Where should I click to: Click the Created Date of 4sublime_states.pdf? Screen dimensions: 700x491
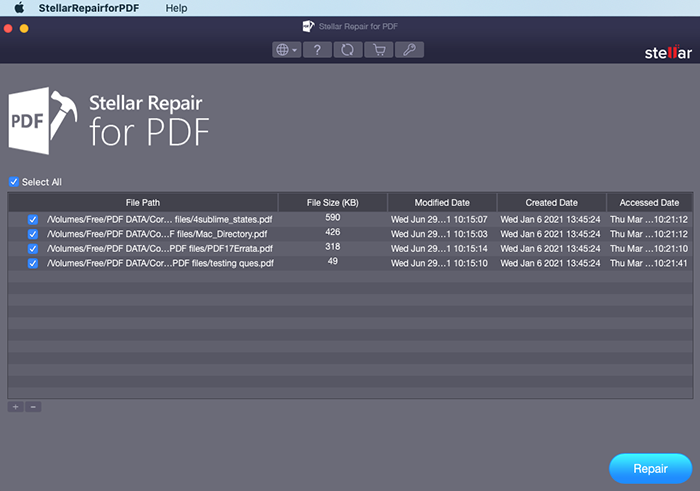550,219
